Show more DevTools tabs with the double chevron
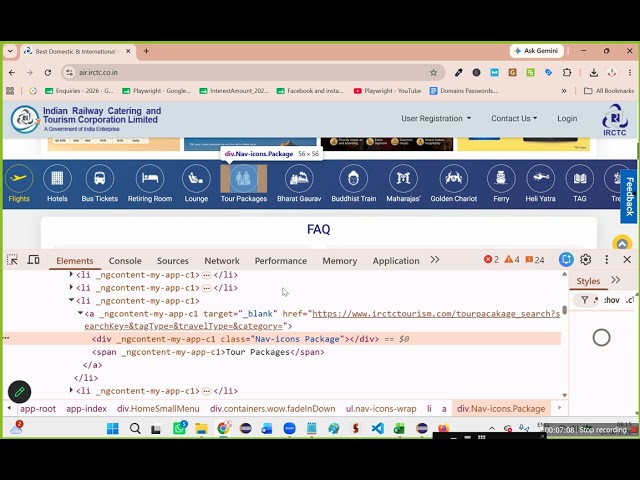This screenshot has height=480, width=640. (435, 260)
